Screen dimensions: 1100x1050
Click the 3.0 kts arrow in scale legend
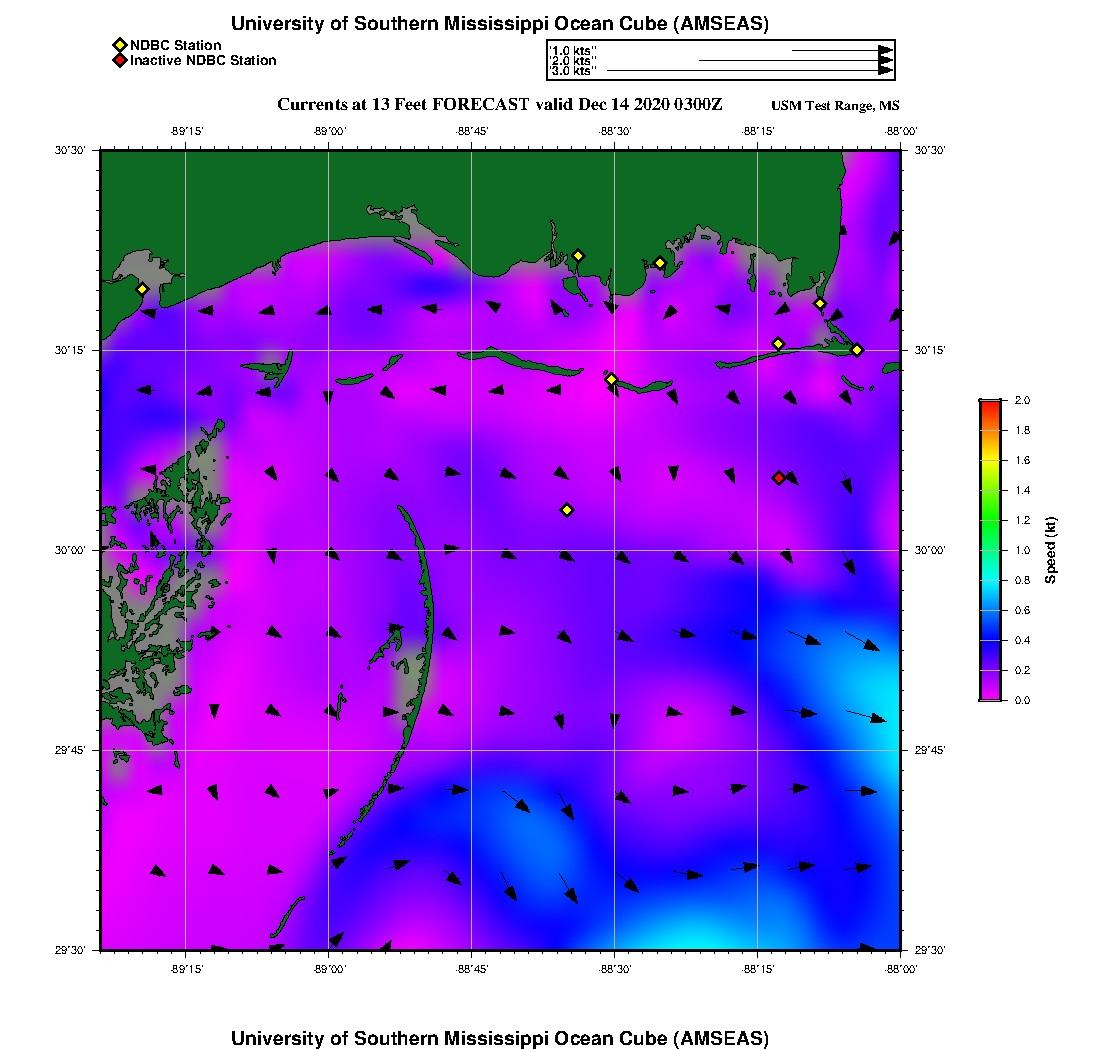[x=750, y=71]
